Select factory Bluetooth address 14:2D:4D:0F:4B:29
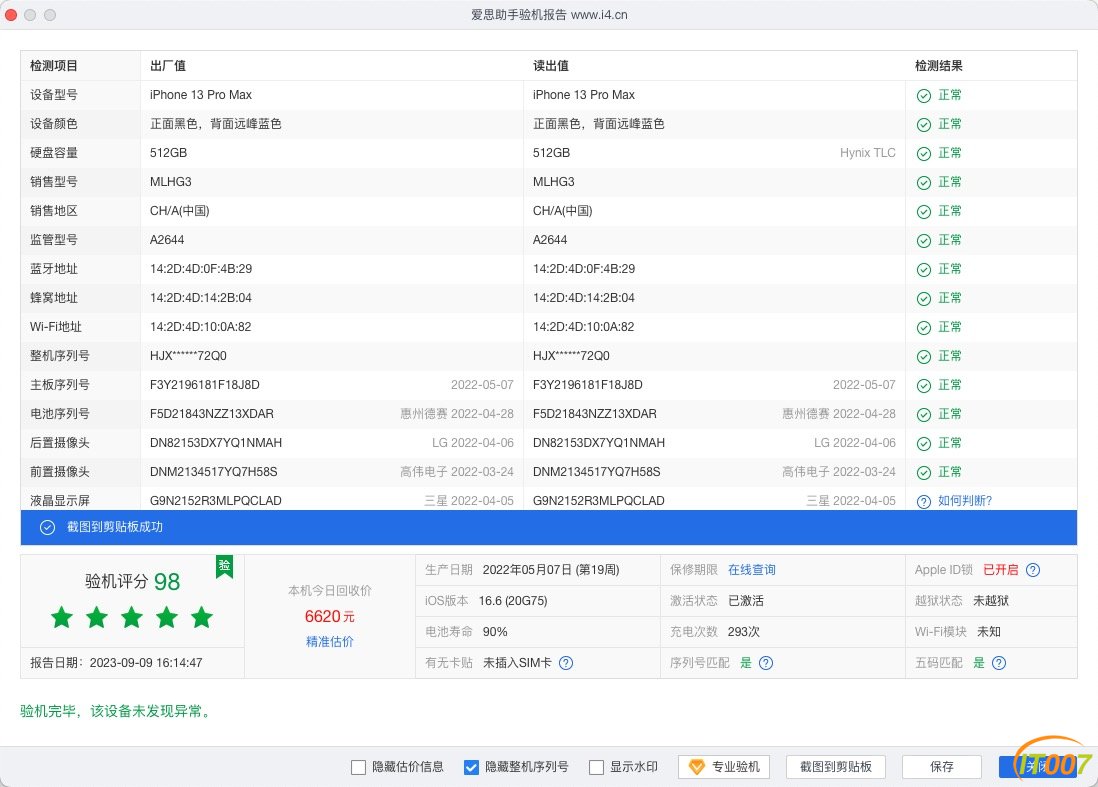Screen dimensions: 1098x787 [201, 269]
